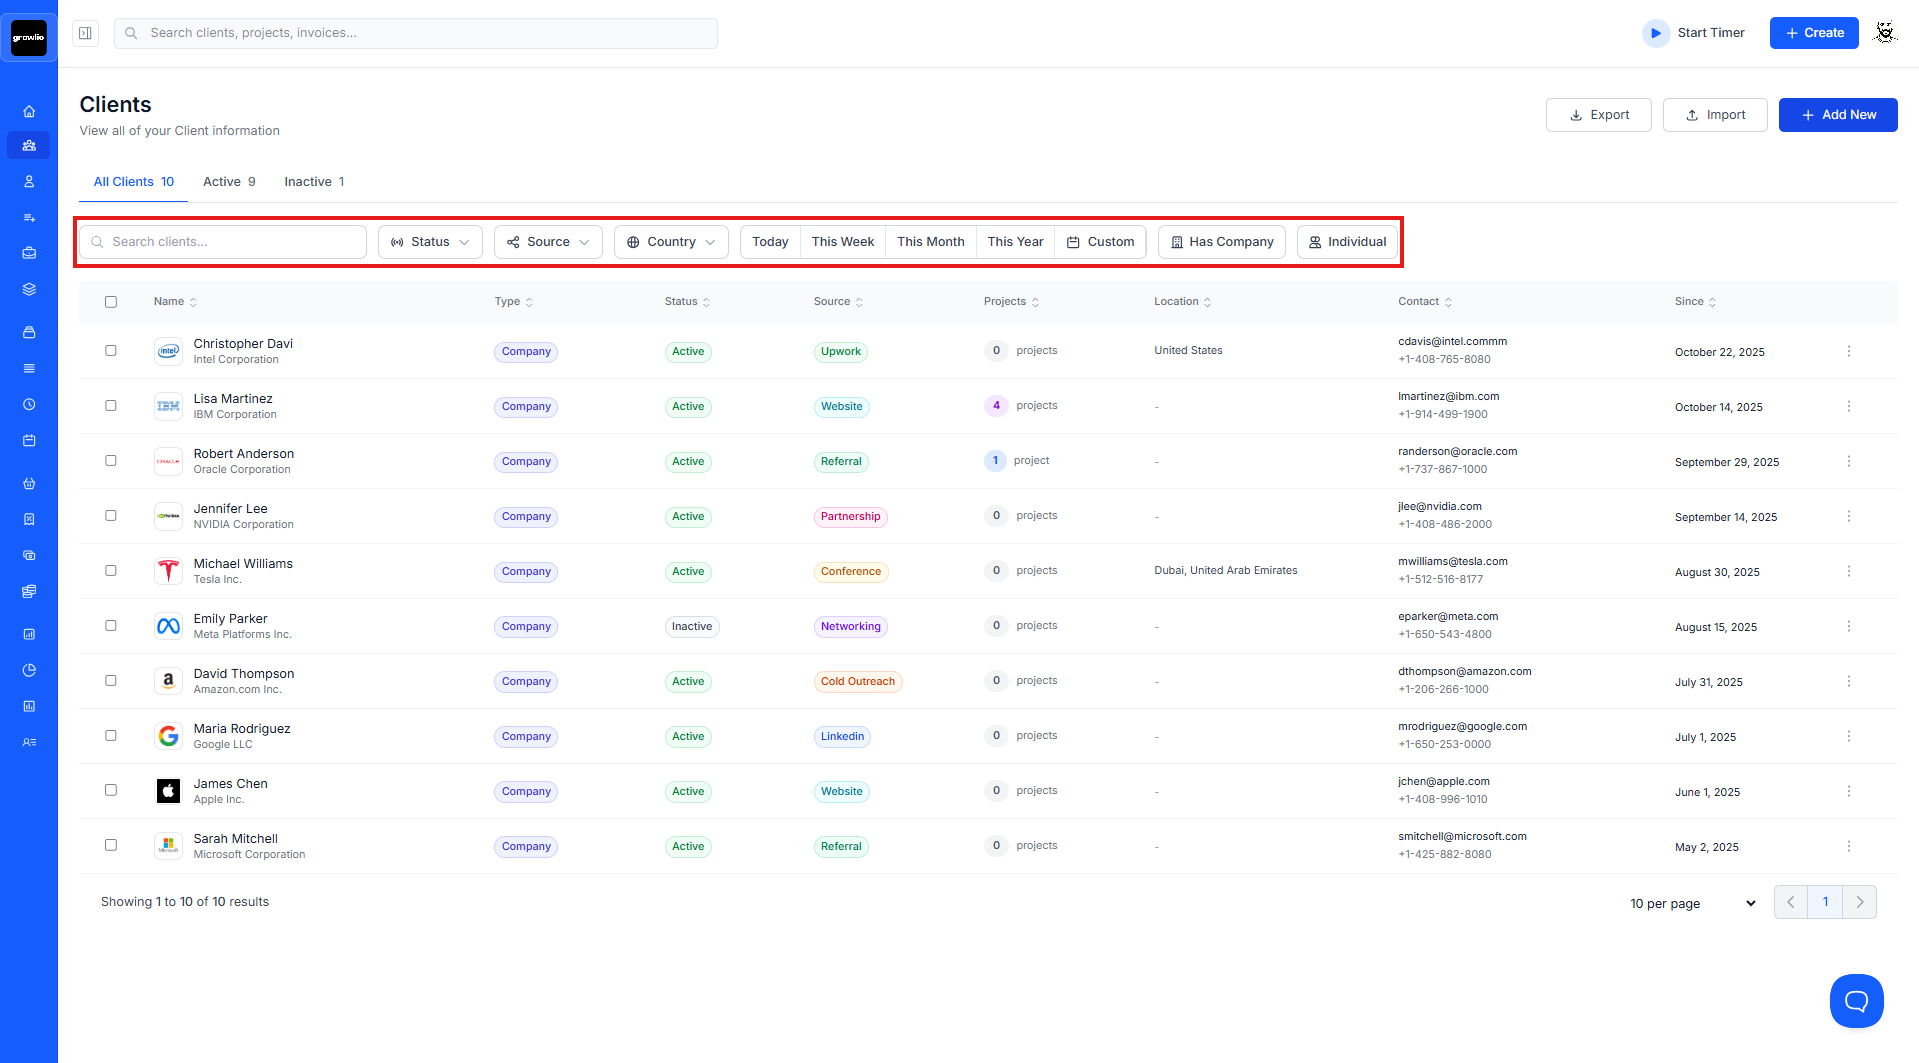1919x1063 pixels.
Task: Change the 10 per page dropdown
Action: (x=1693, y=903)
